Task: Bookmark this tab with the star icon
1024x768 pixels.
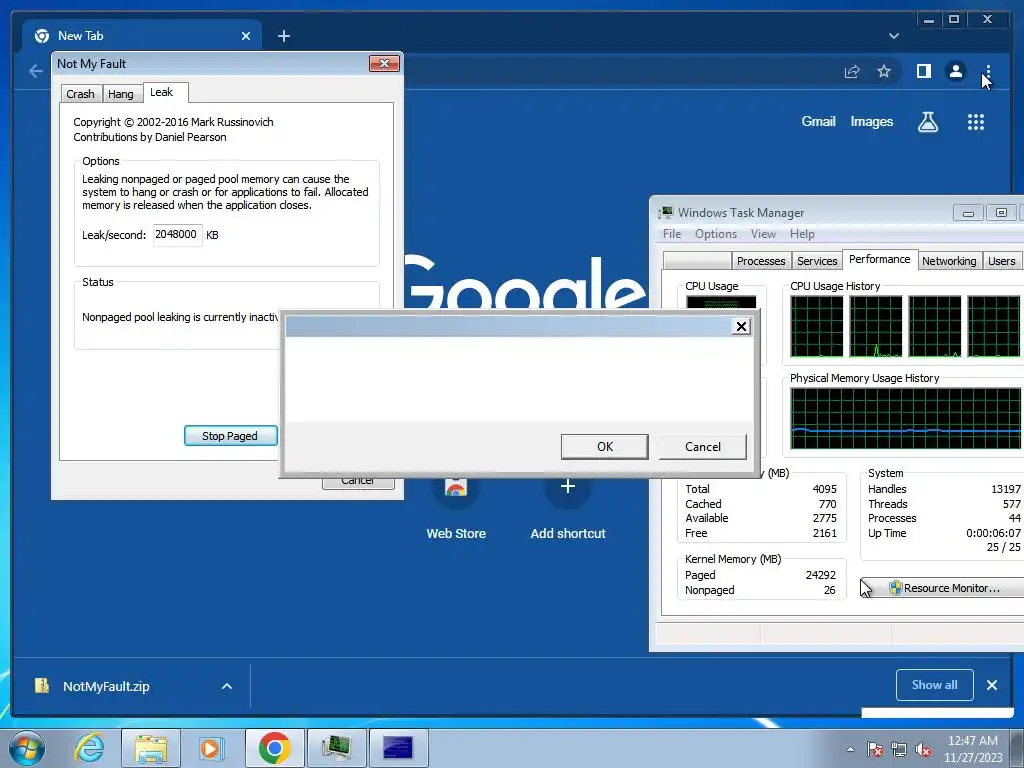Action: pos(884,71)
